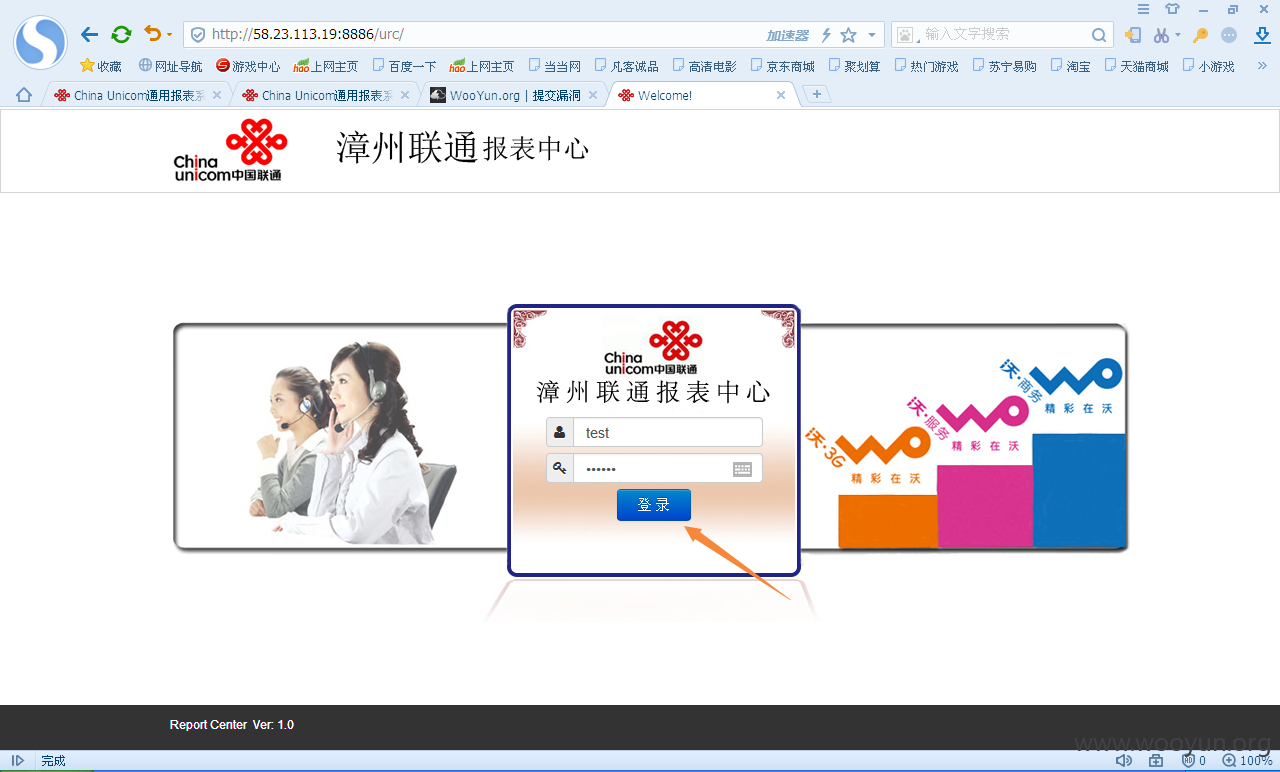Close the Welcome! tab
1280x772 pixels.
coord(781,95)
